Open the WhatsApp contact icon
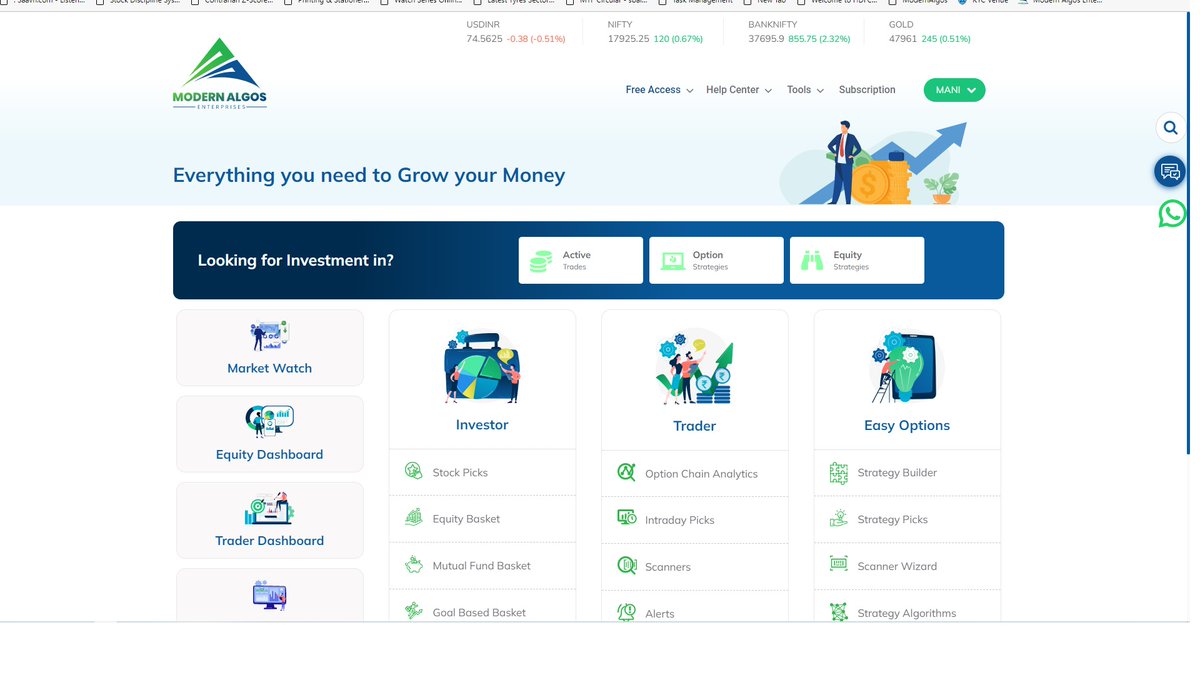Screen dimensions: 1200x675 [1171, 213]
